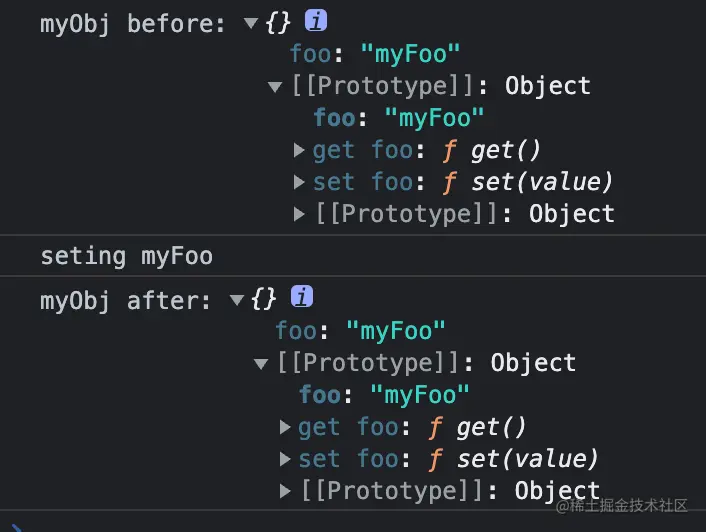Expand set foo under myObj before
Image resolution: width=706 pixels, height=532 pixels.
299,183
